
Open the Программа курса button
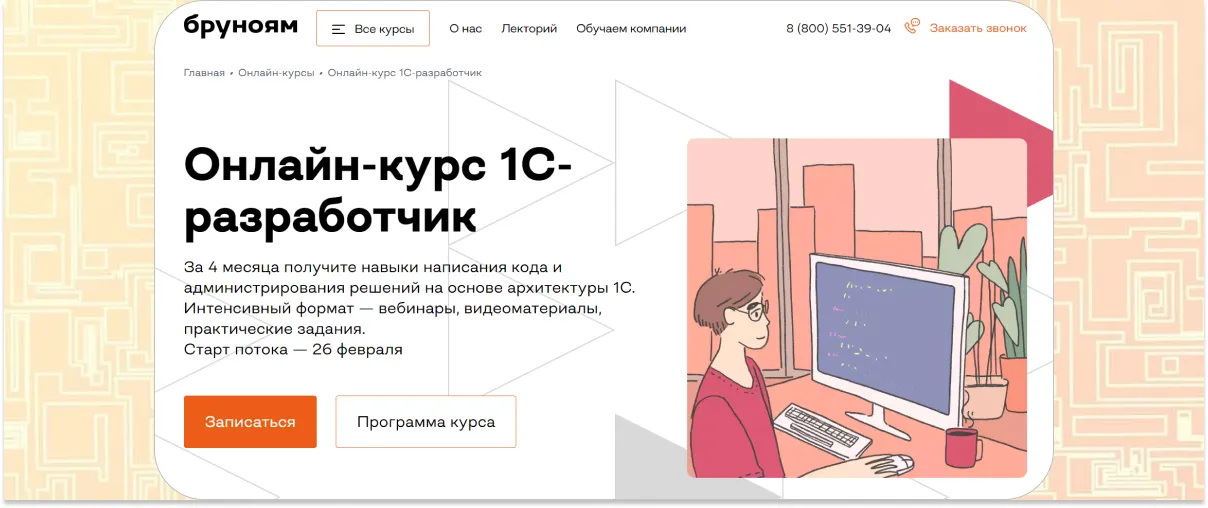425,422
